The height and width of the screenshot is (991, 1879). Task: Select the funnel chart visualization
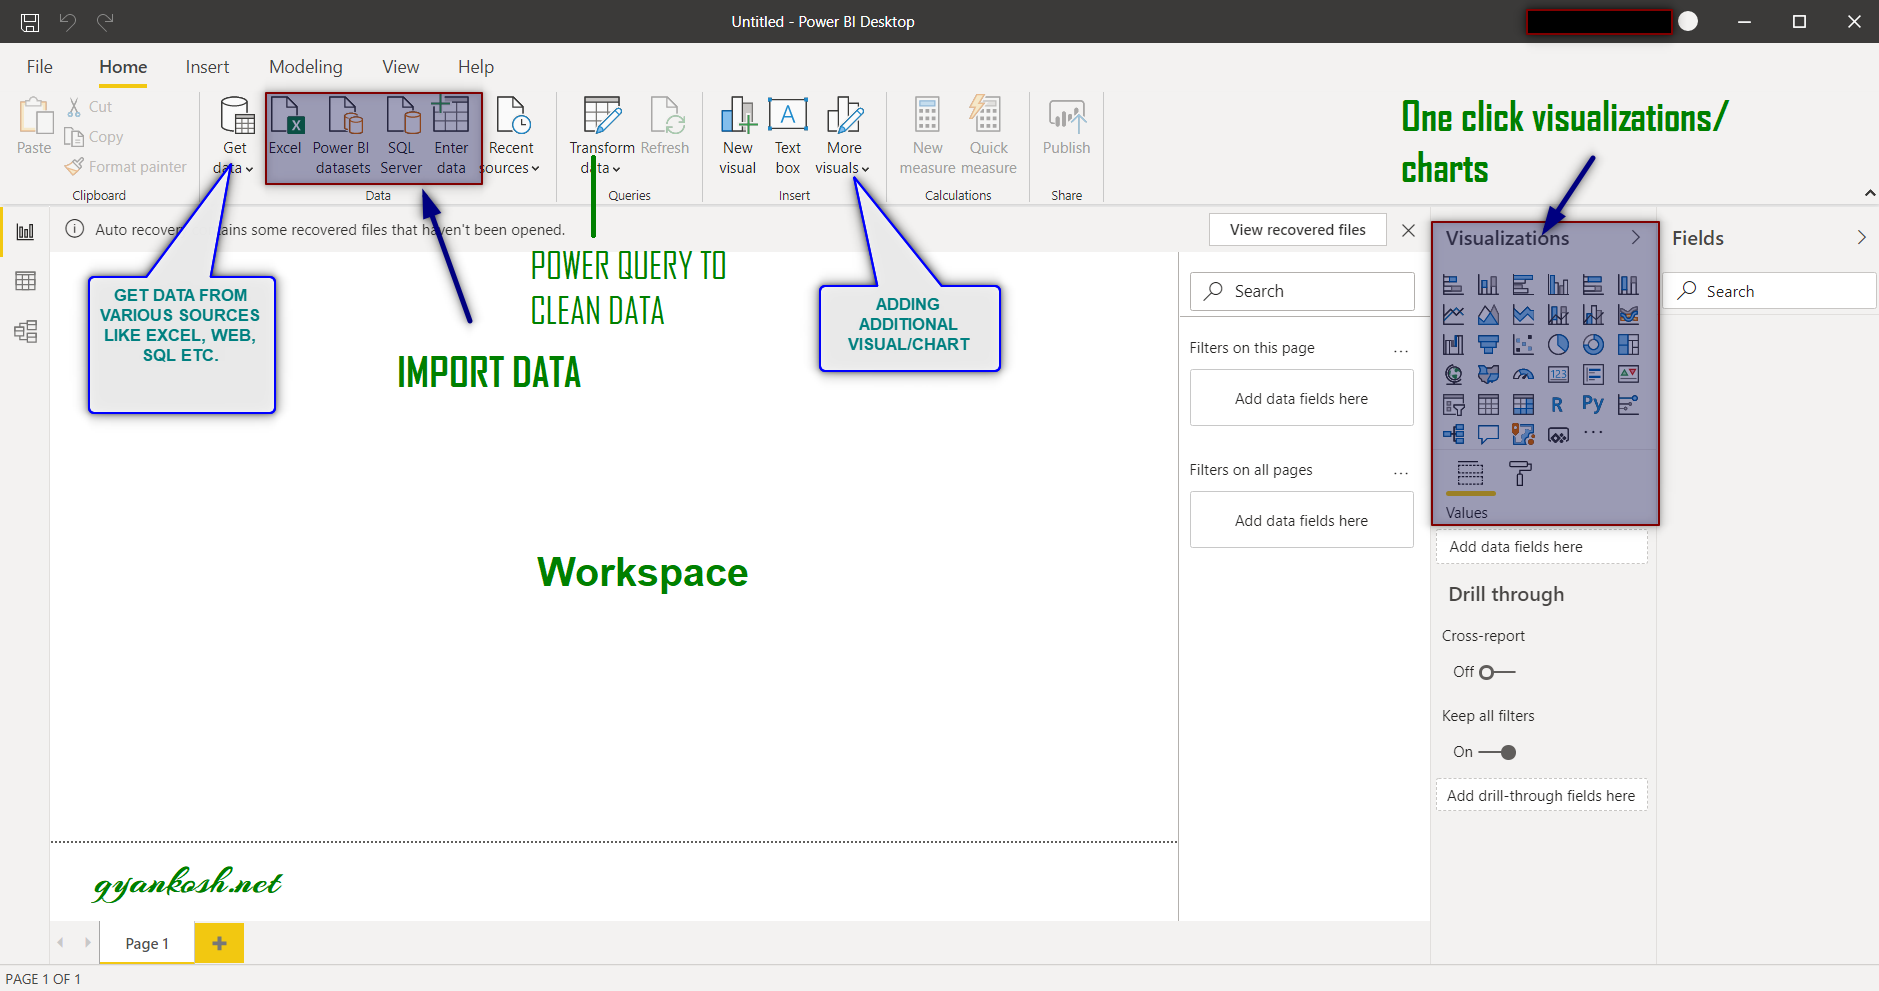coord(1488,345)
